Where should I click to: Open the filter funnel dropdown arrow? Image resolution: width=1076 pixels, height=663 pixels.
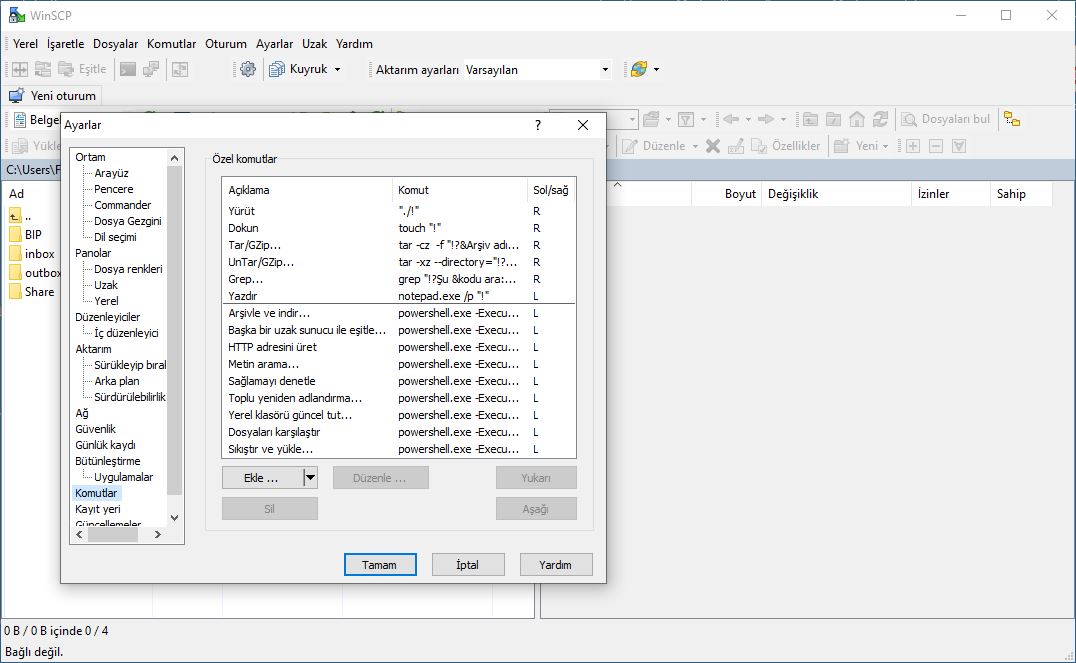click(703, 119)
